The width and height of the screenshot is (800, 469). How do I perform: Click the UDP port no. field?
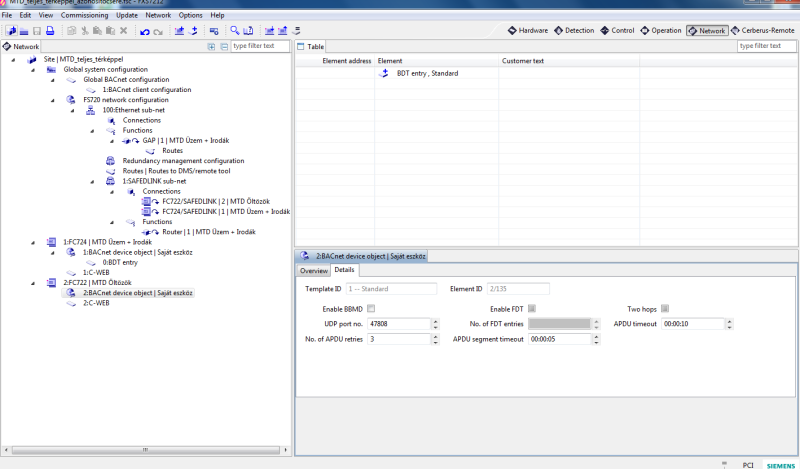(398, 324)
